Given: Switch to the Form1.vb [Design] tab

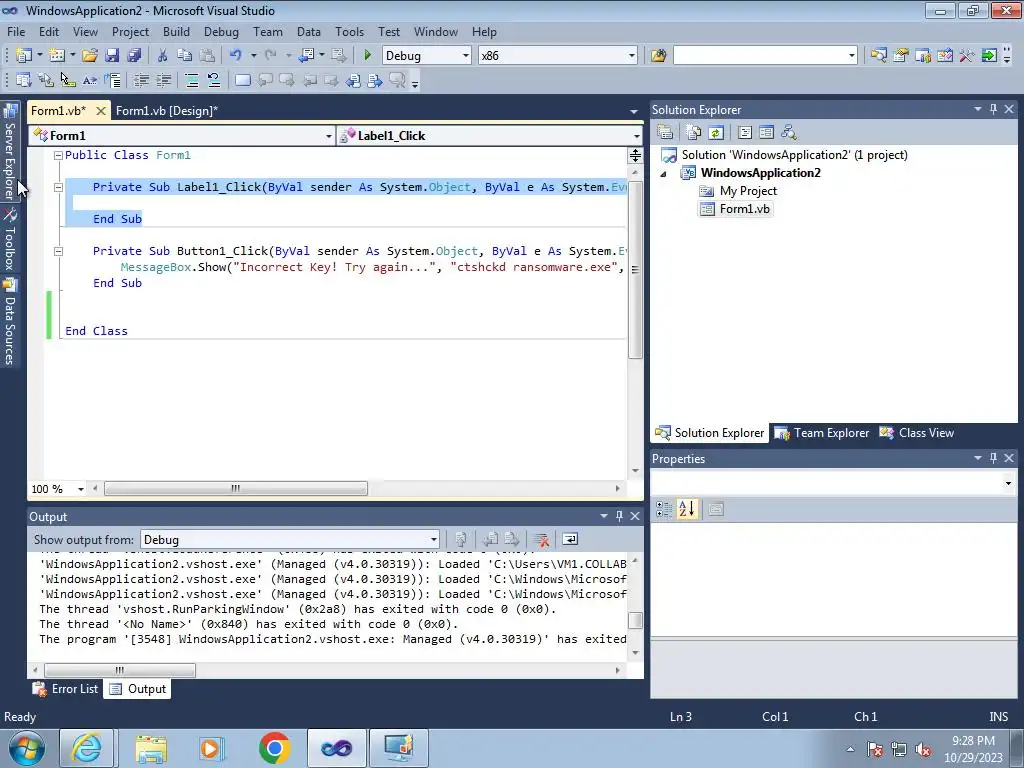Looking at the screenshot, I should pyautogui.click(x=167, y=110).
